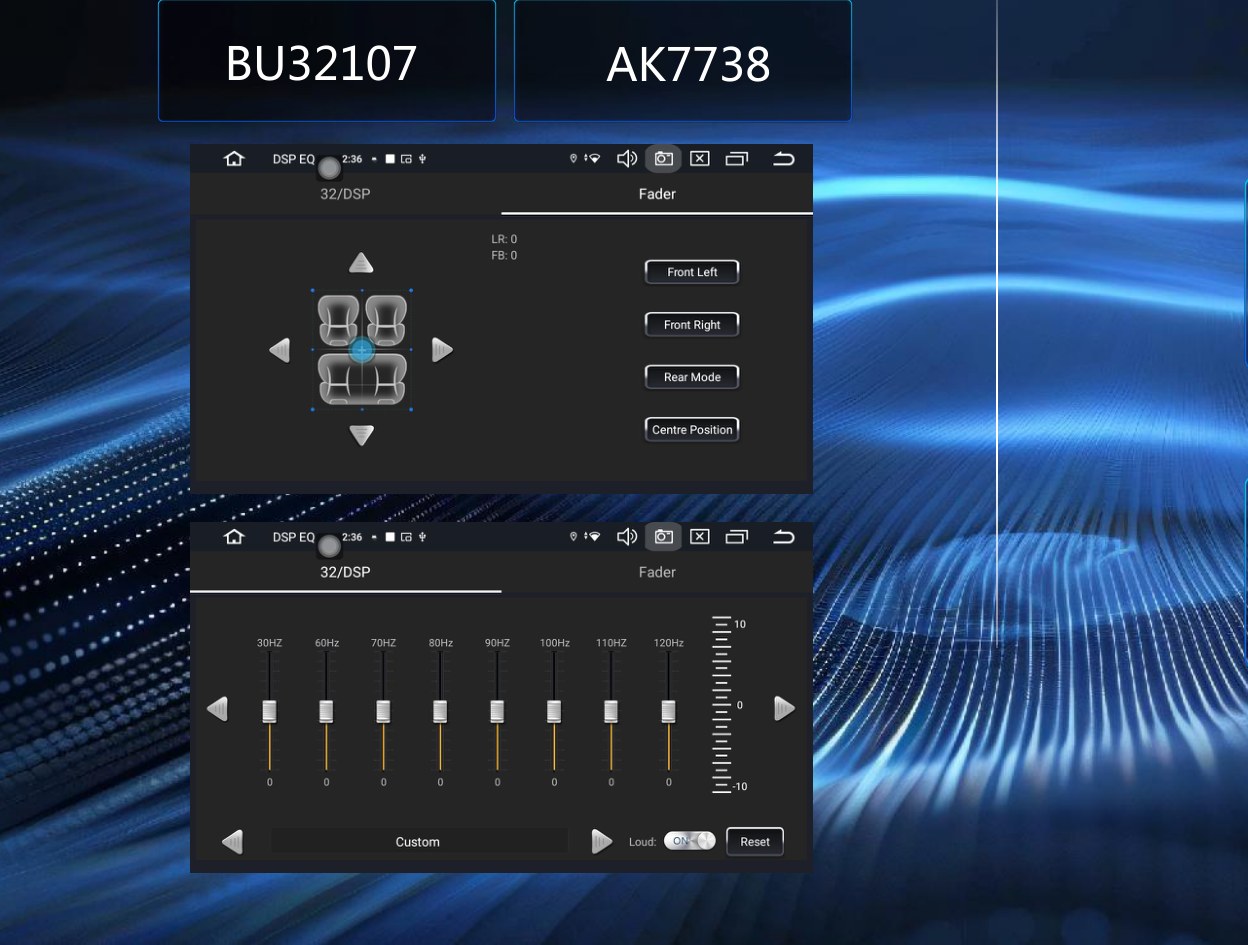Select next EQ preset right of Custom

point(602,842)
